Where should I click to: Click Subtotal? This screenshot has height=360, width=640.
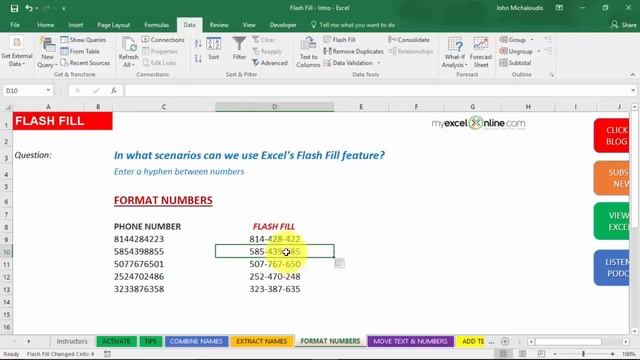click(x=516, y=63)
